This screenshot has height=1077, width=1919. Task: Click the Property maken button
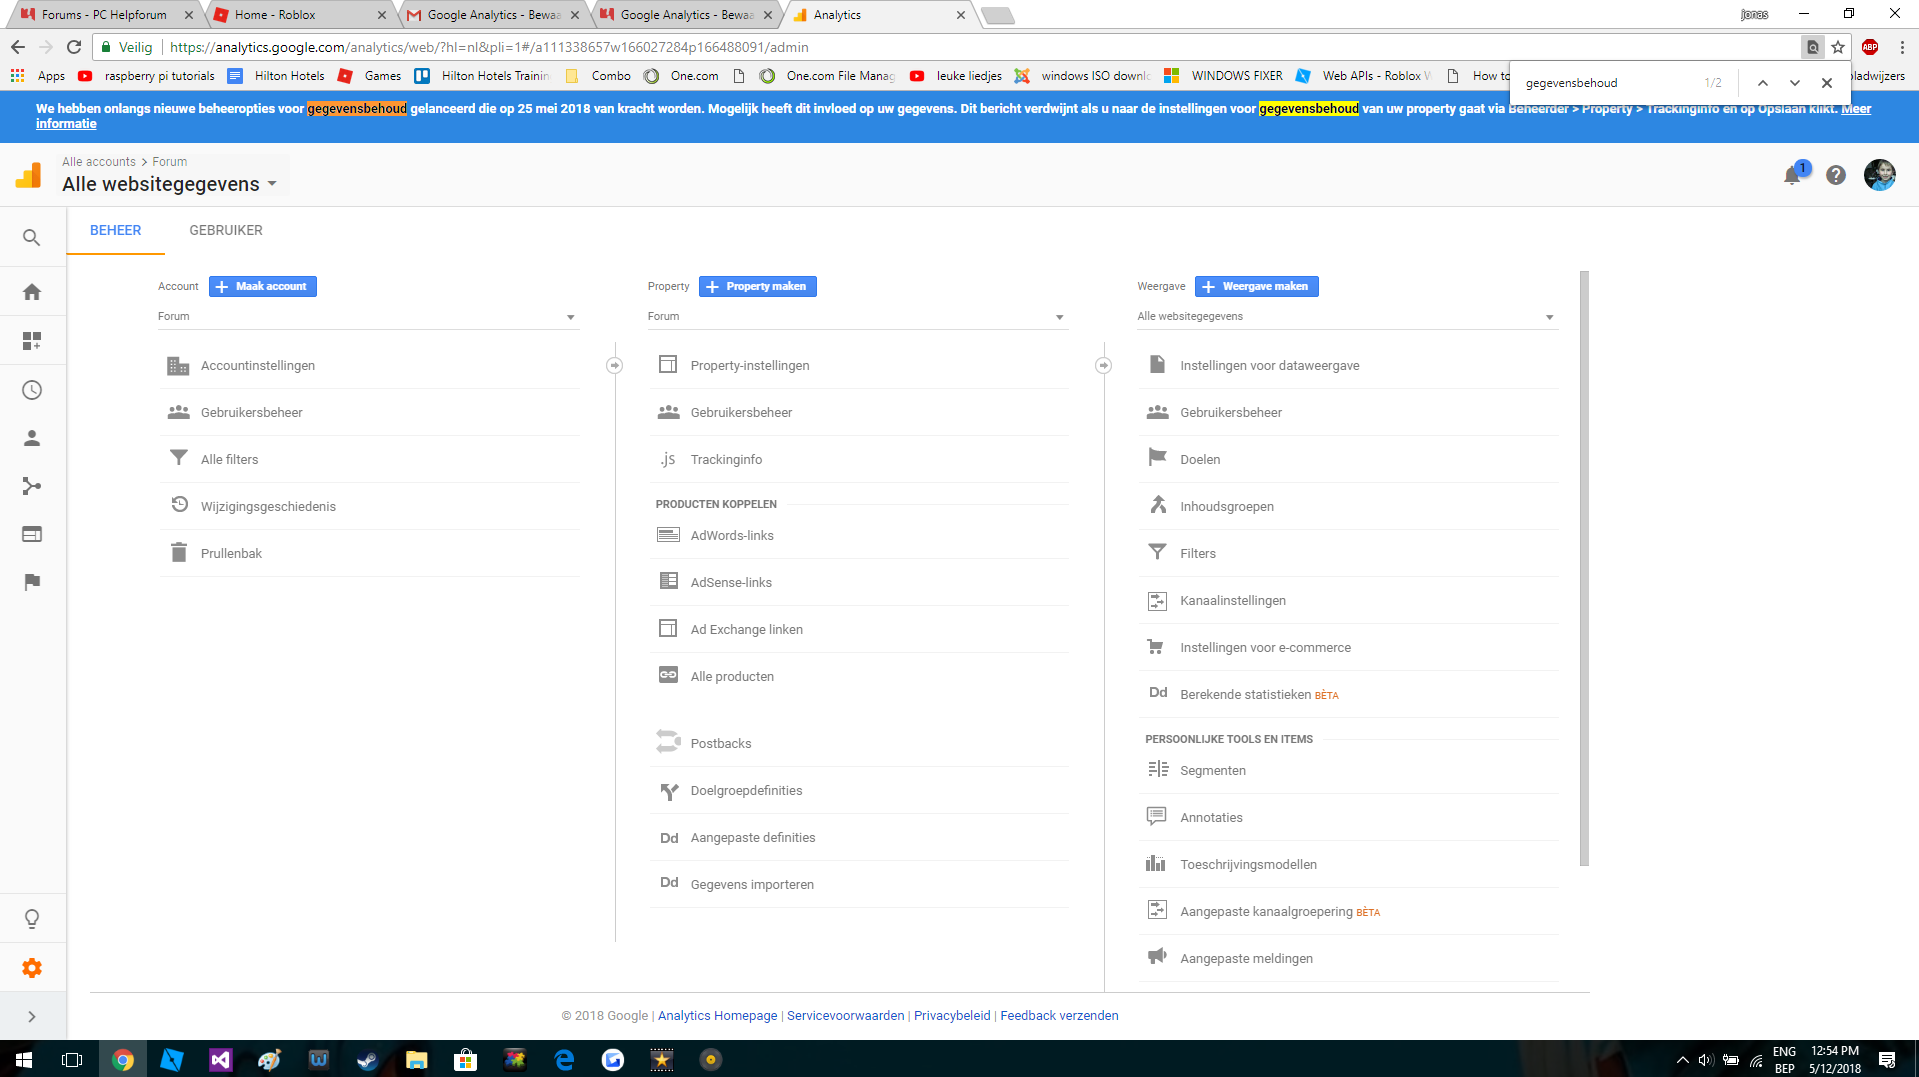(758, 287)
